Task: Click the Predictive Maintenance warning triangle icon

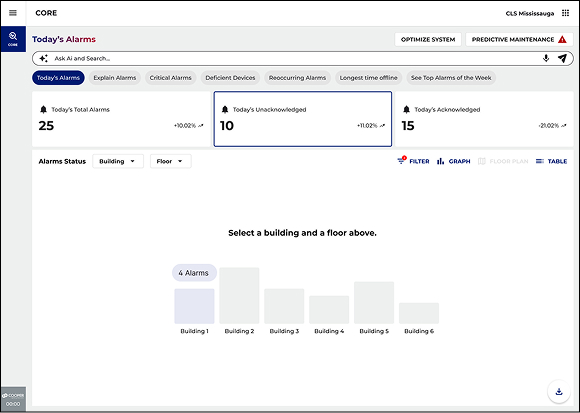Action: (562, 39)
